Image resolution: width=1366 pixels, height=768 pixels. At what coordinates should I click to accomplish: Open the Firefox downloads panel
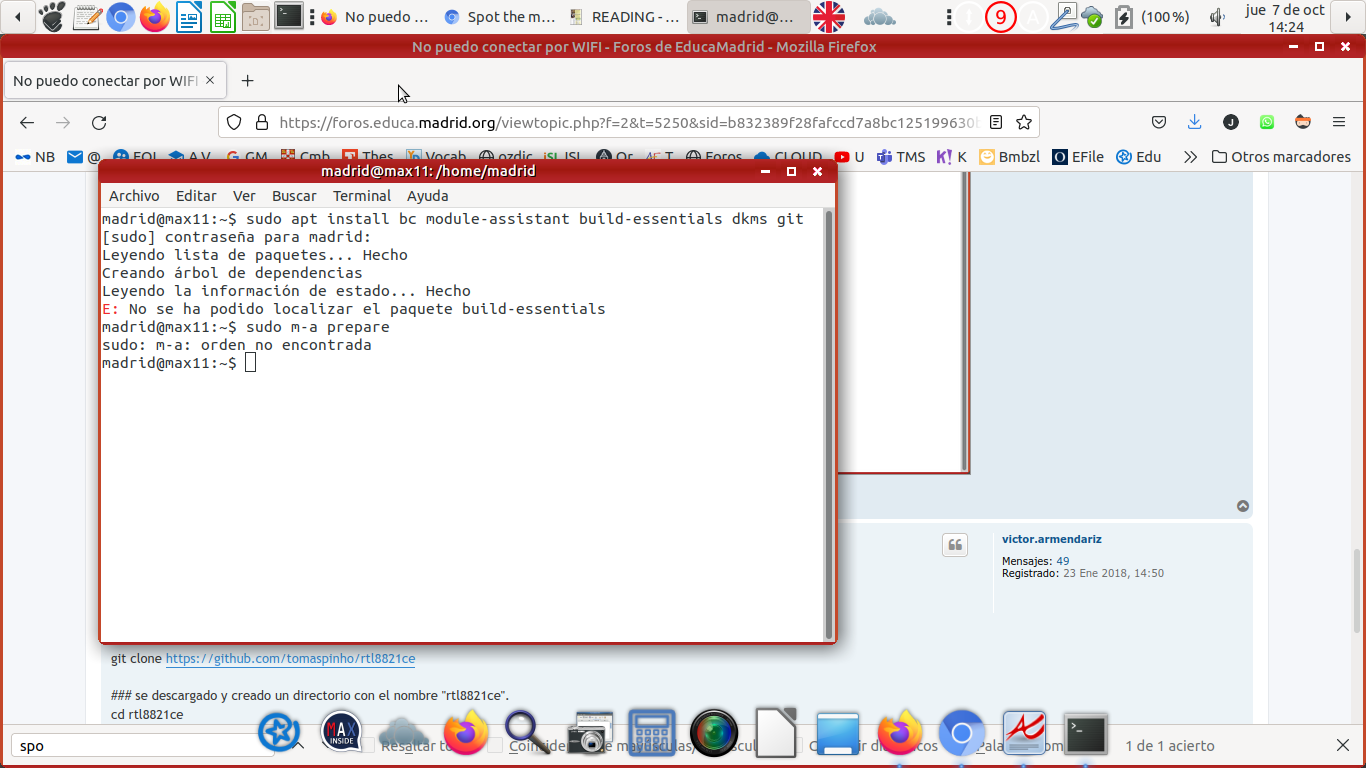pyautogui.click(x=1194, y=122)
